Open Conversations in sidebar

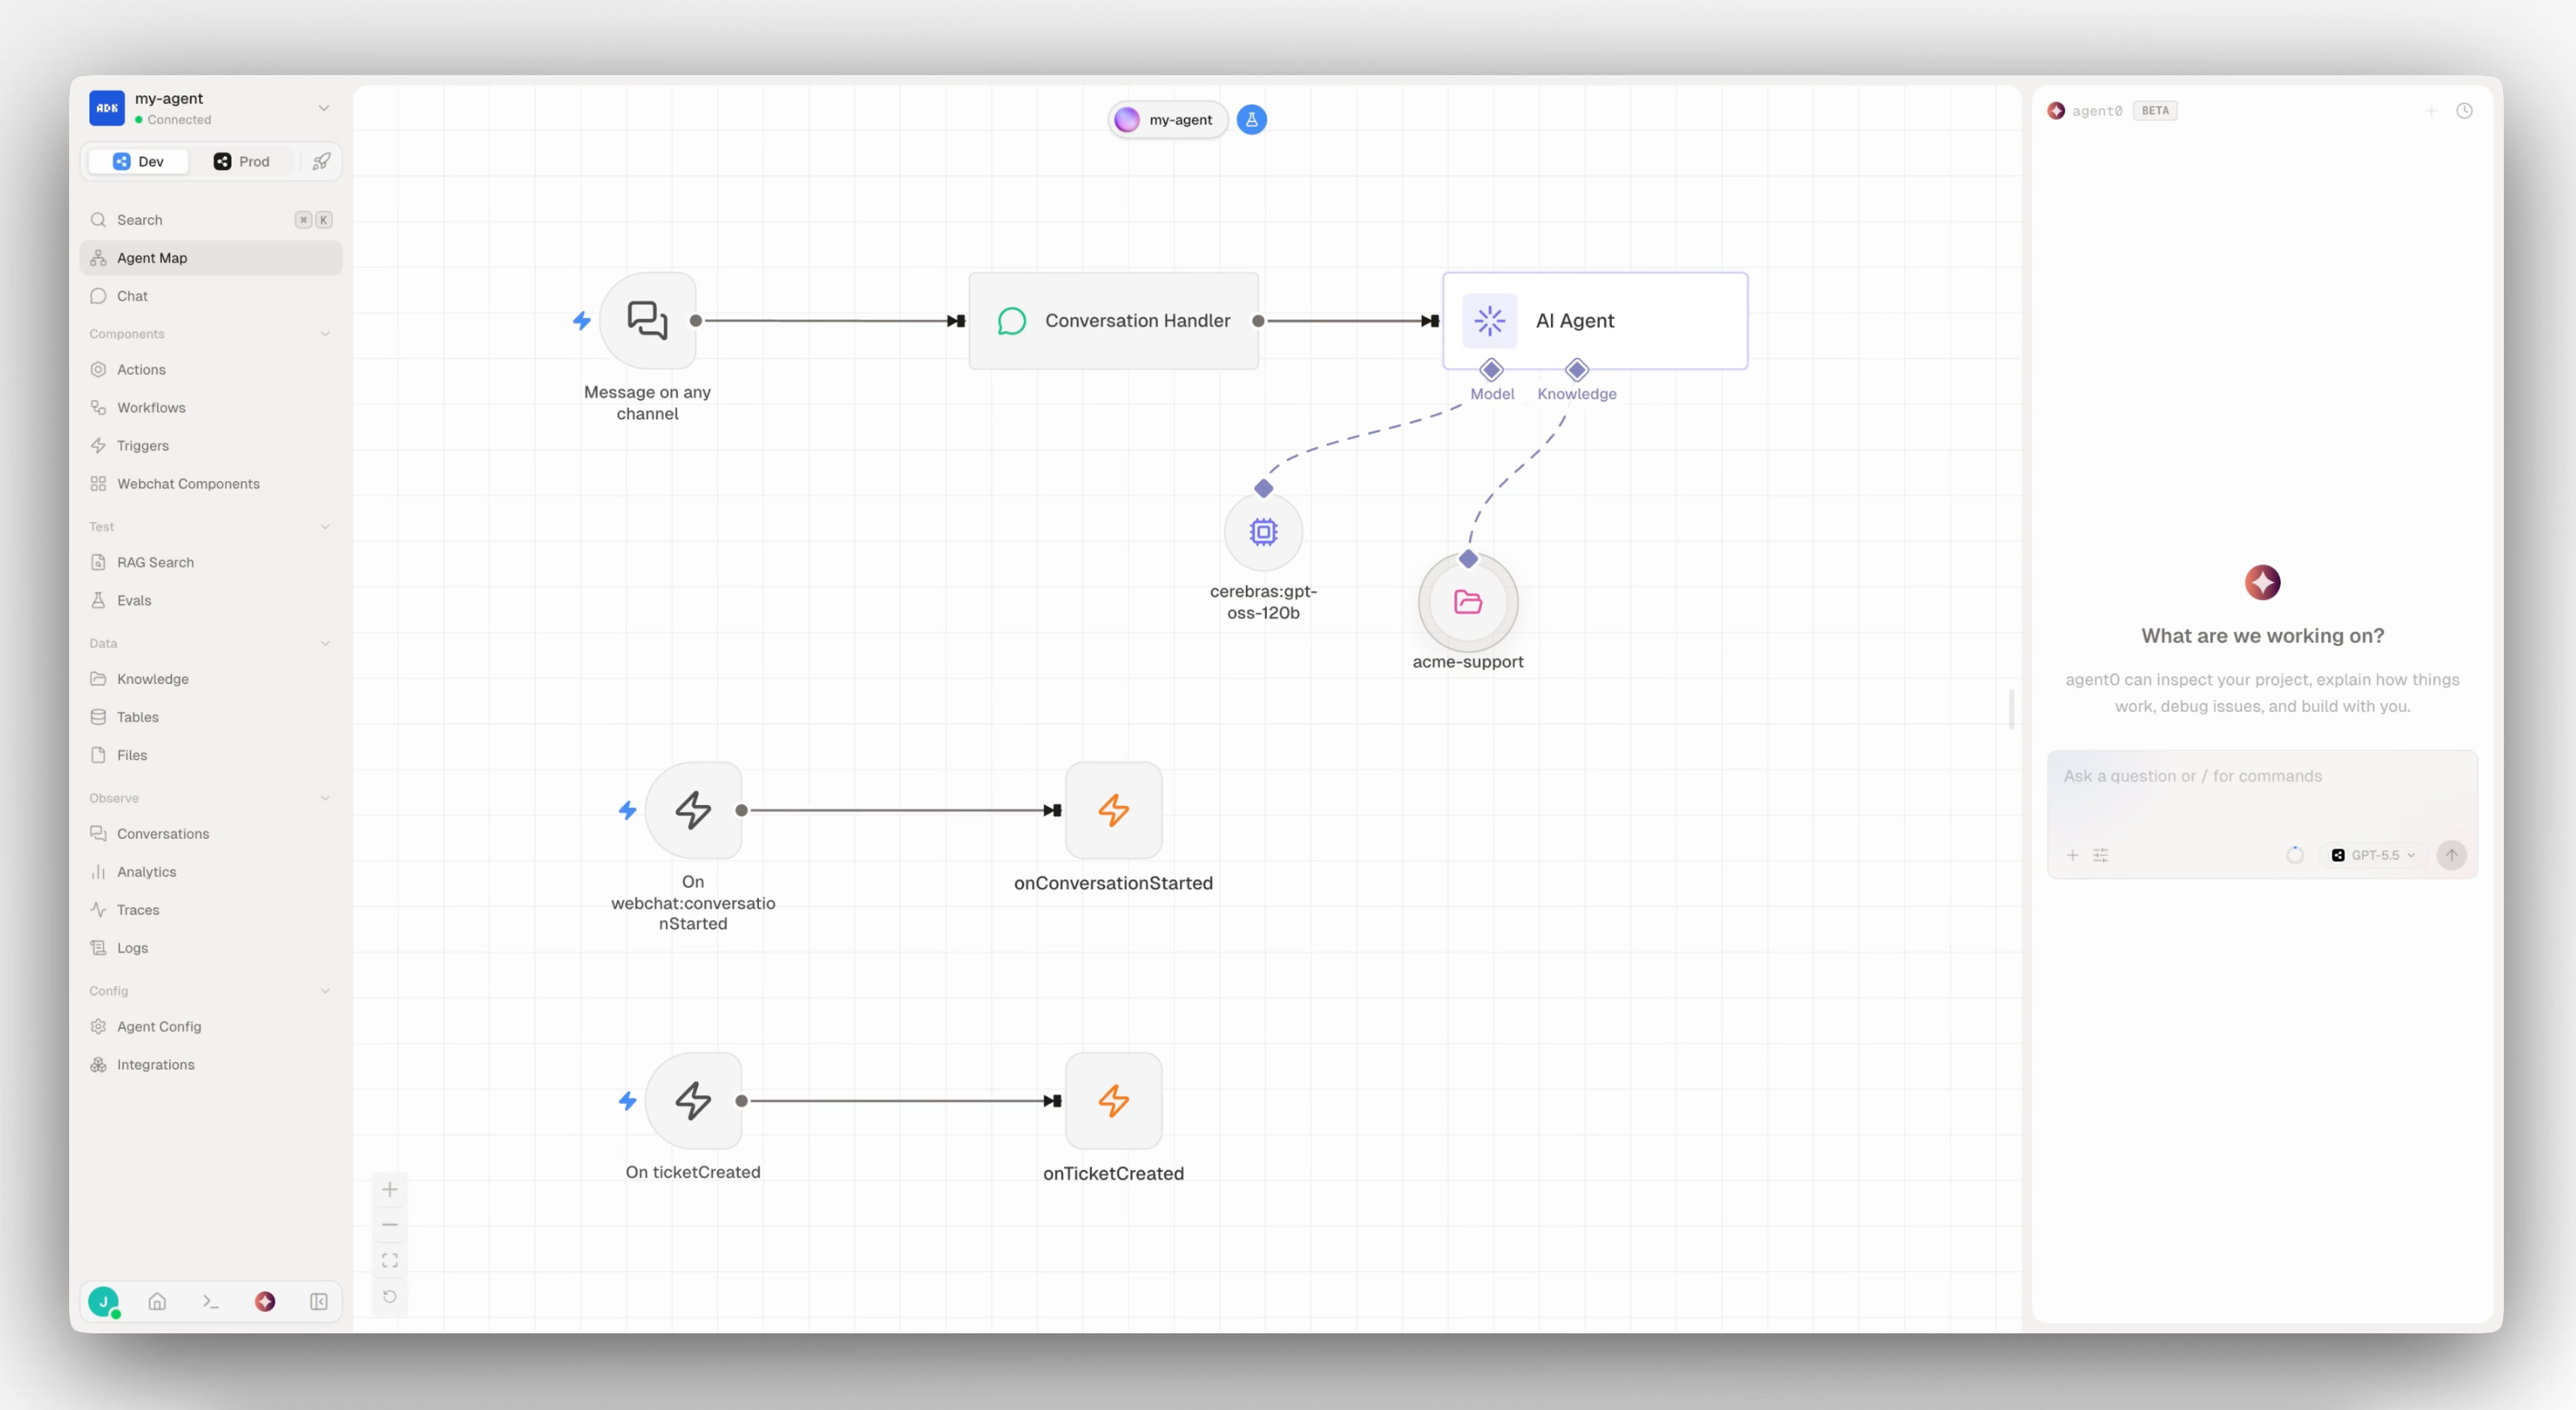tap(211, 834)
